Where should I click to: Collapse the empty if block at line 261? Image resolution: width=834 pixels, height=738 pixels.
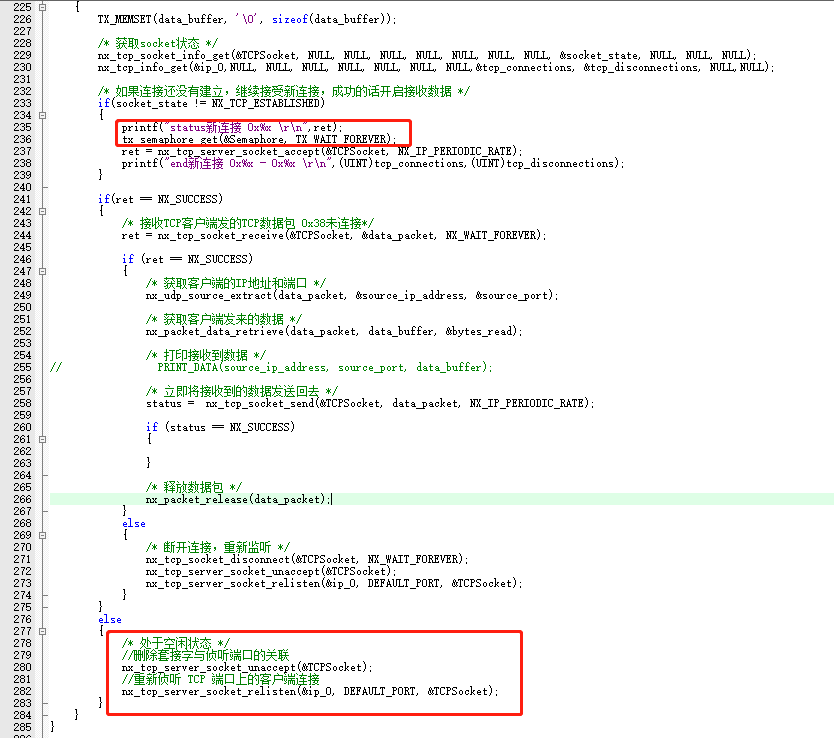click(x=42, y=439)
